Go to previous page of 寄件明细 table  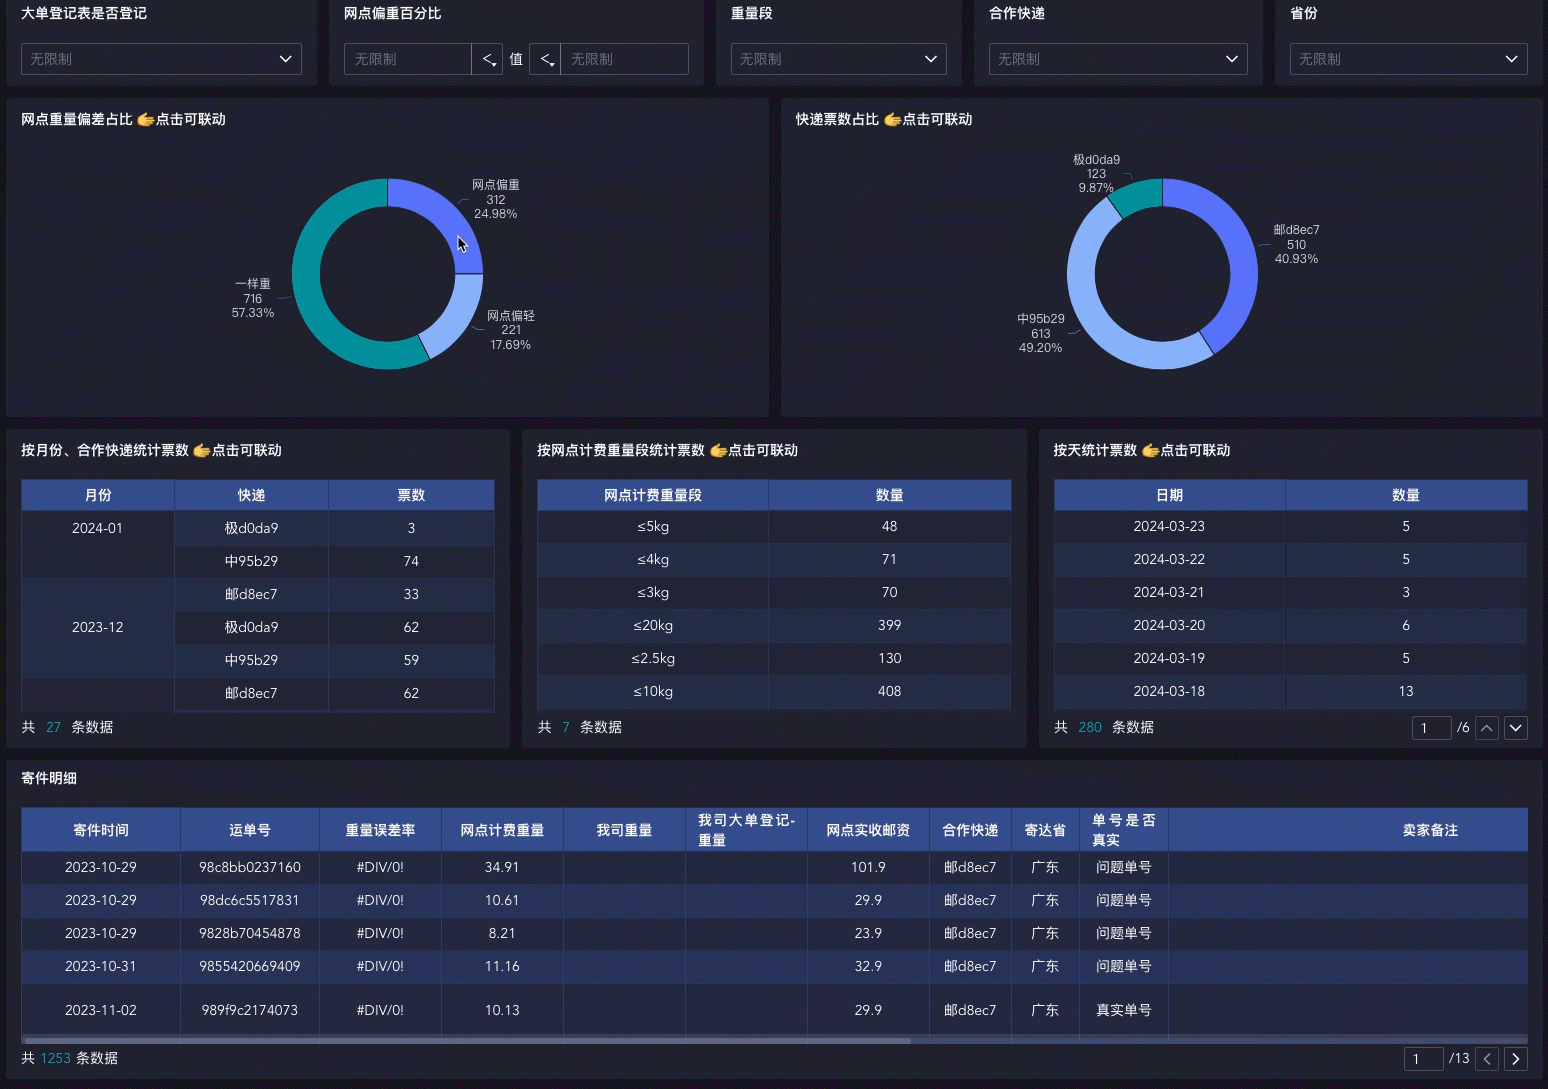1487,1059
